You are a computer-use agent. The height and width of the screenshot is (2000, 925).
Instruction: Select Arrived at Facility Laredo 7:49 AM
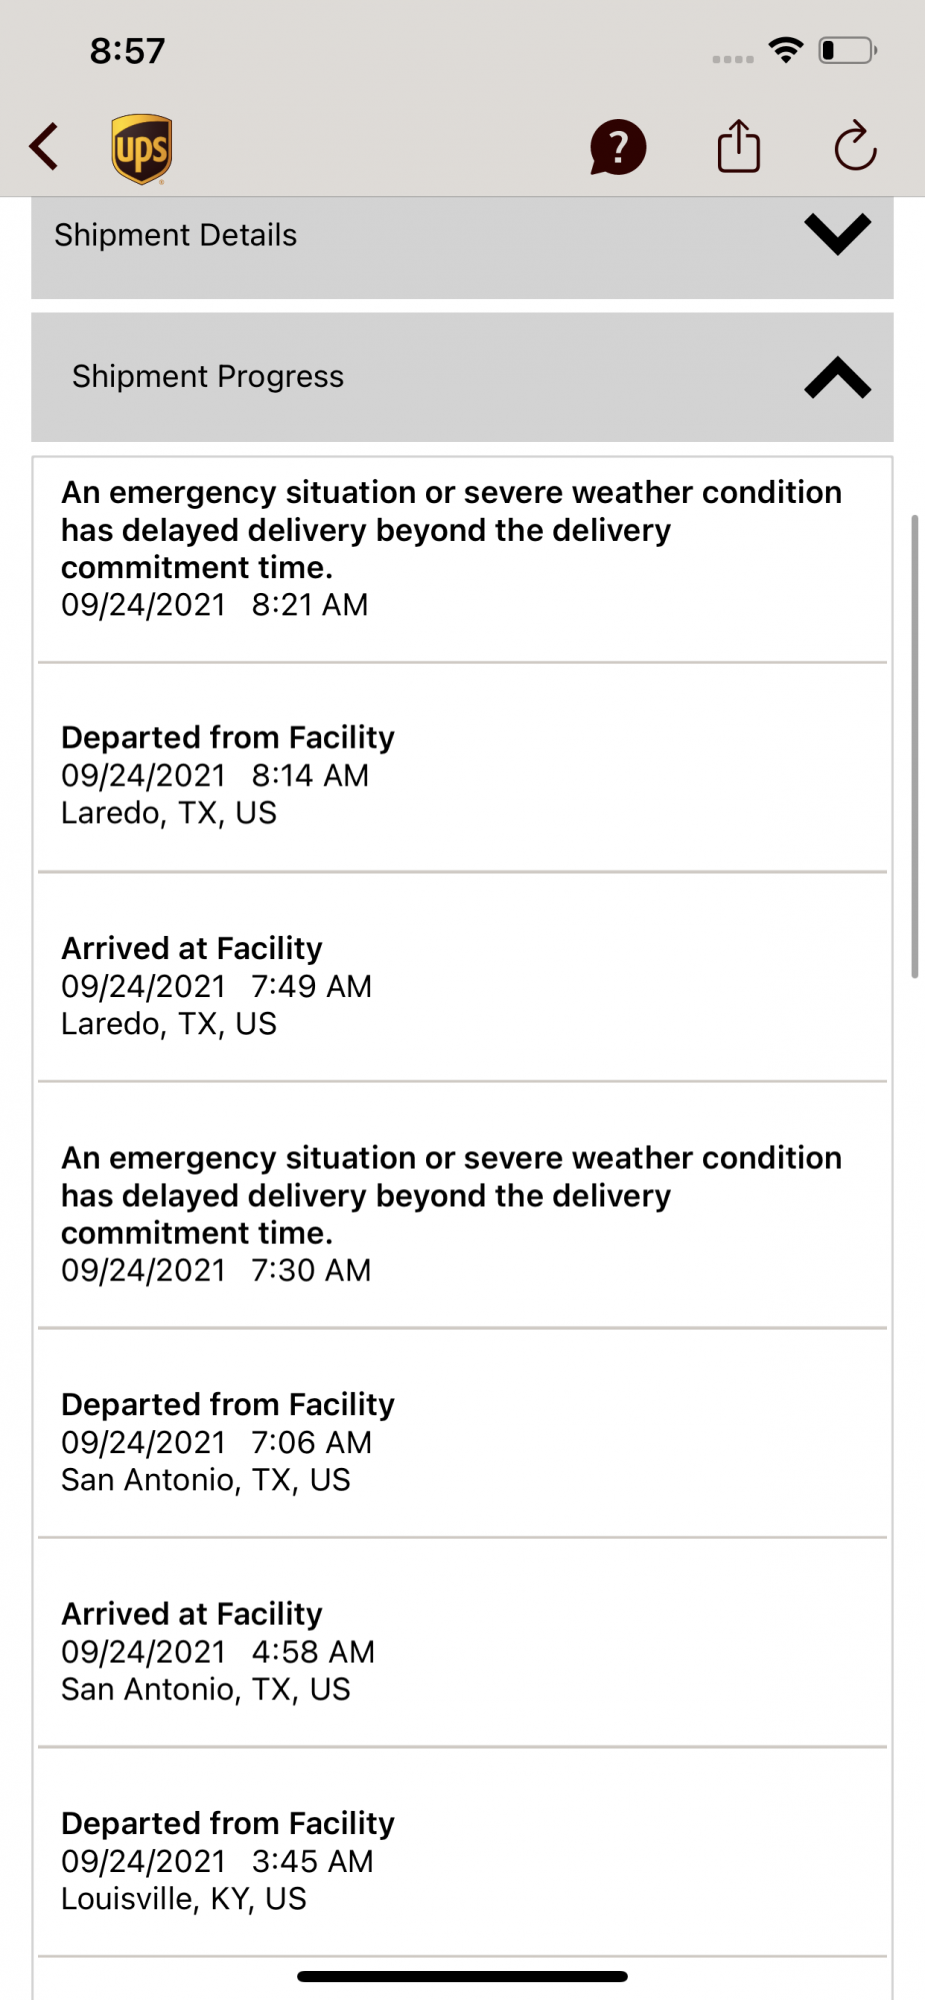pos(462,977)
